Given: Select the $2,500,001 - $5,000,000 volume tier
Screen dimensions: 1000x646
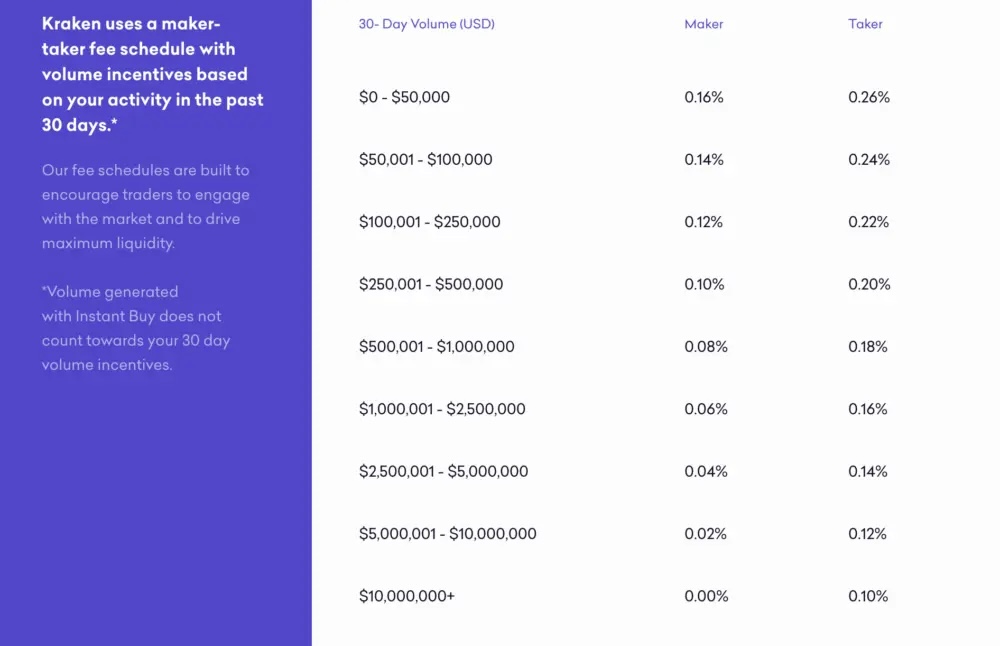Looking at the screenshot, I should (443, 471).
